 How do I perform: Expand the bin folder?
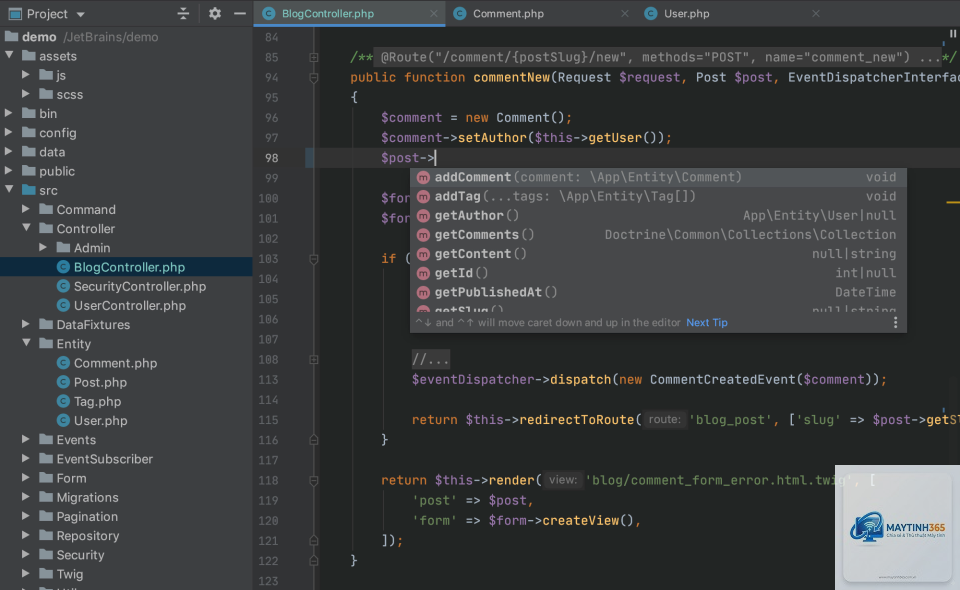[9, 113]
